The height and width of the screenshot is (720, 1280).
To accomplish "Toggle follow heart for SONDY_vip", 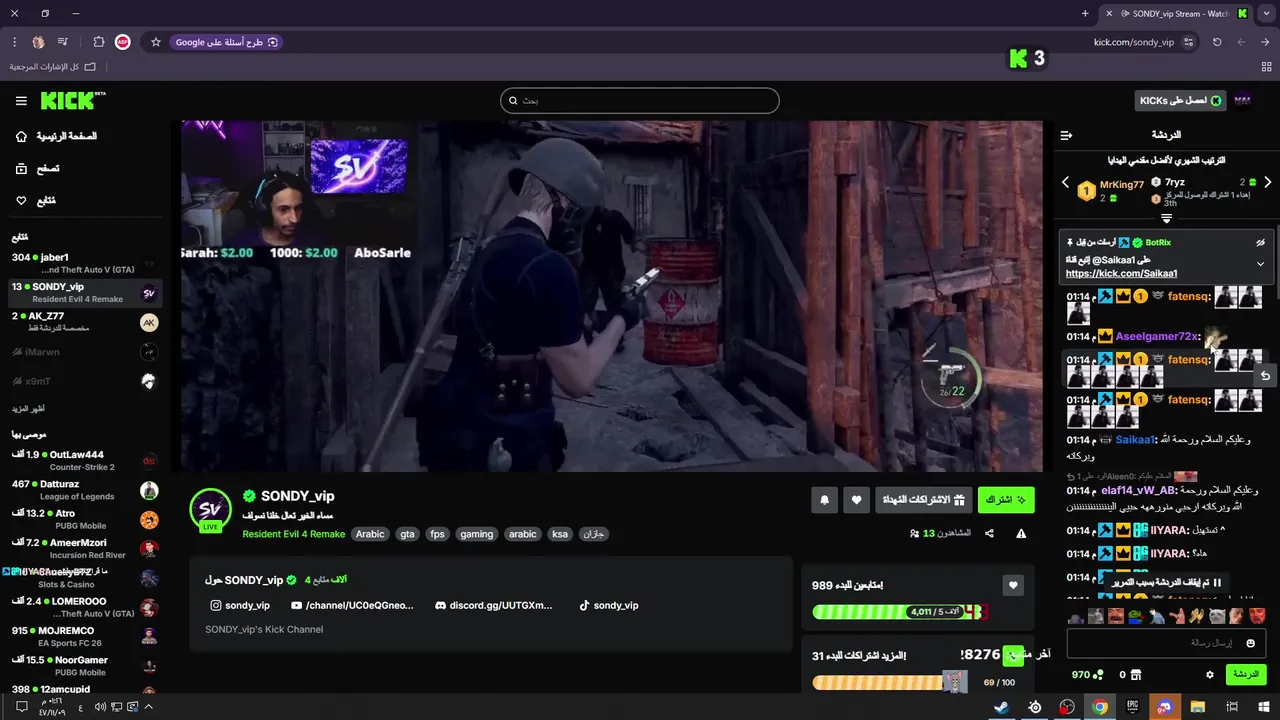I will point(856,500).
